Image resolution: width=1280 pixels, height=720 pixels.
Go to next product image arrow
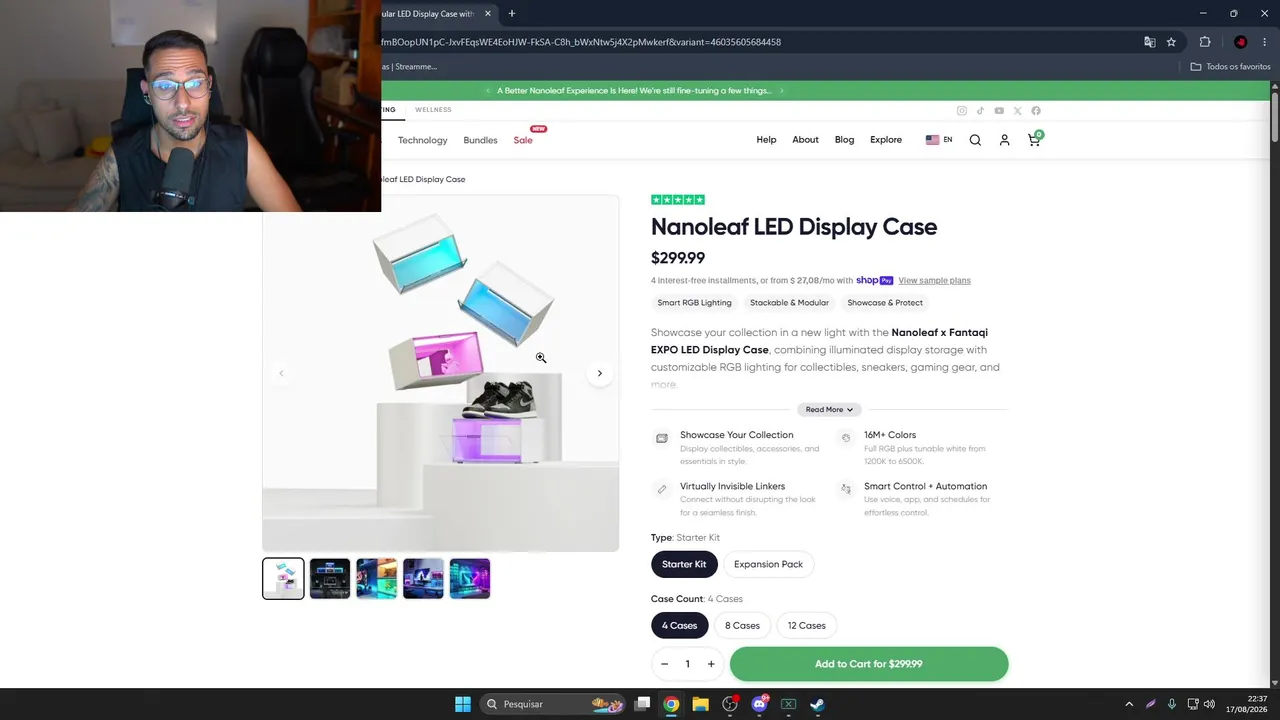(x=600, y=373)
